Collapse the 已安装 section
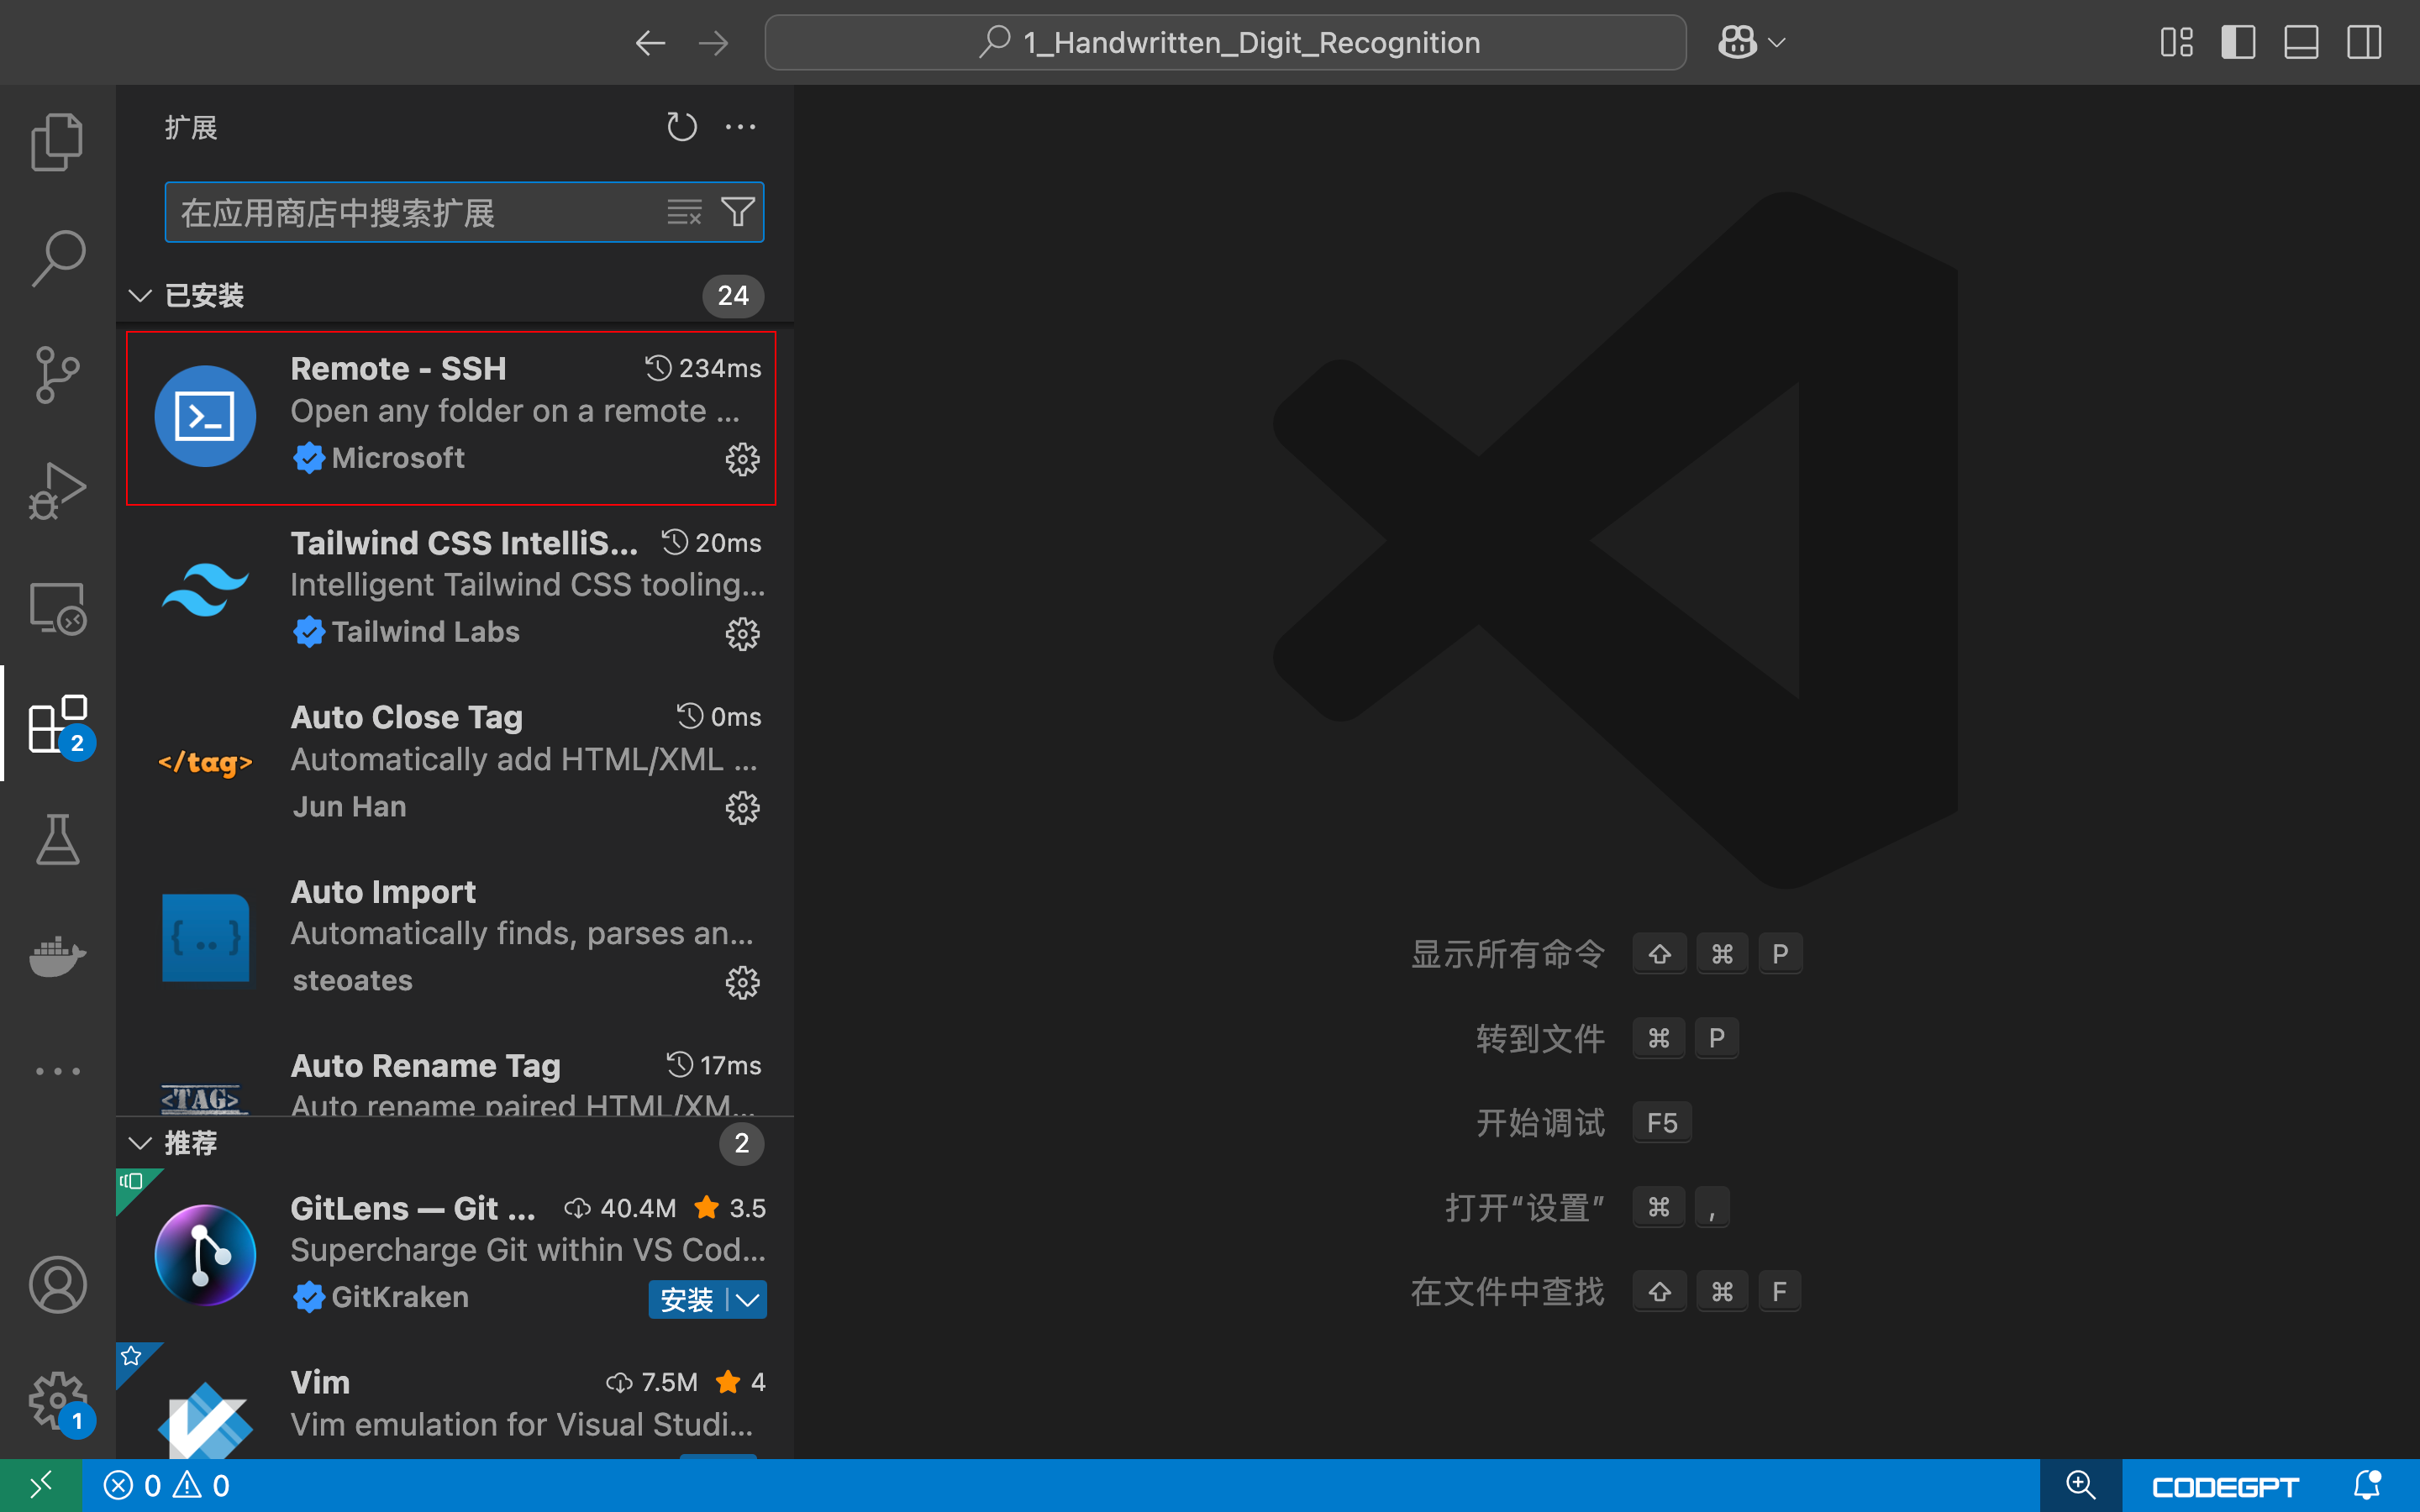Screen dimensions: 2420x1512 pyautogui.click(x=140, y=296)
